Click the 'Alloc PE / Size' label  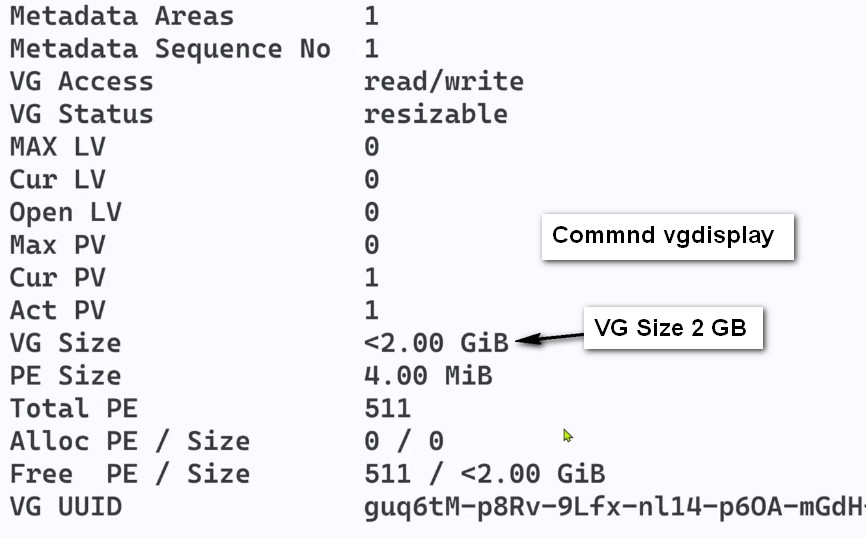coord(130,441)
